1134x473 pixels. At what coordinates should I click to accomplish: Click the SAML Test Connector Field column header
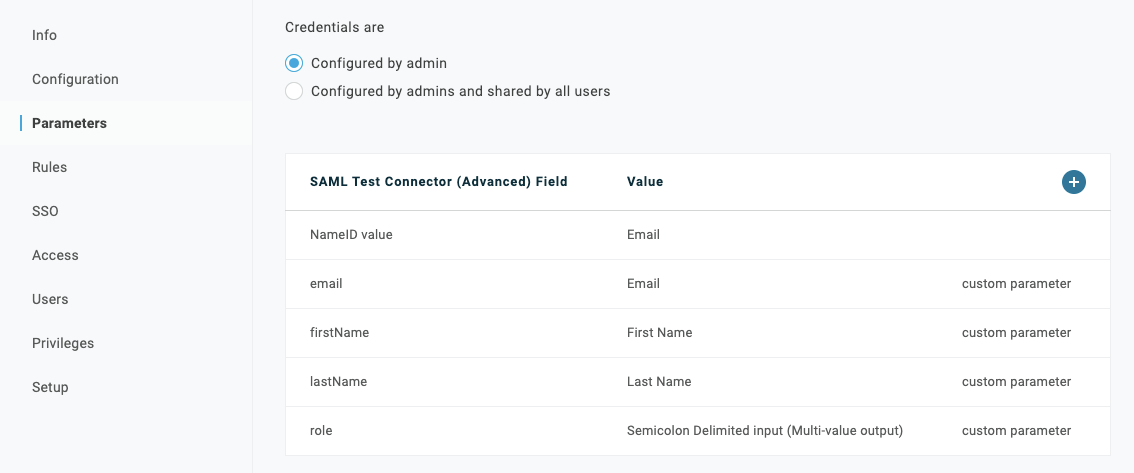coord(438,182)
